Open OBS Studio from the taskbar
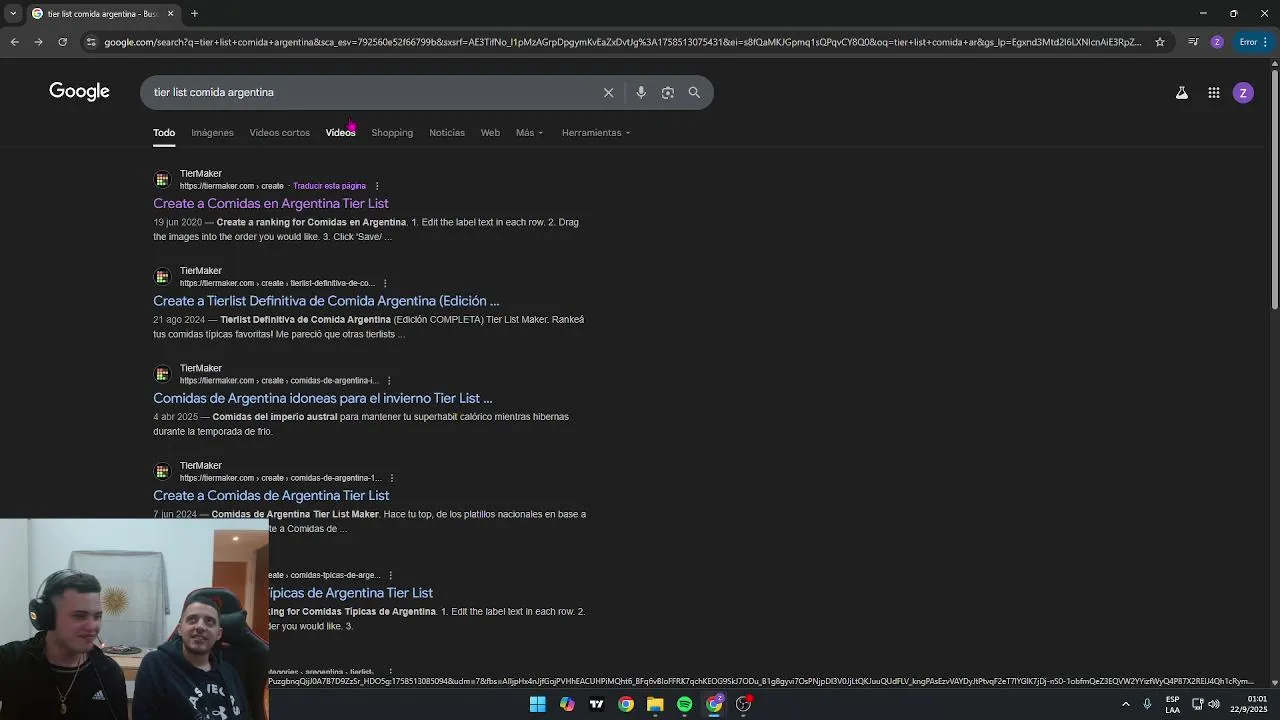Viewport: 1280px width, 720px height. coord(744,704)
